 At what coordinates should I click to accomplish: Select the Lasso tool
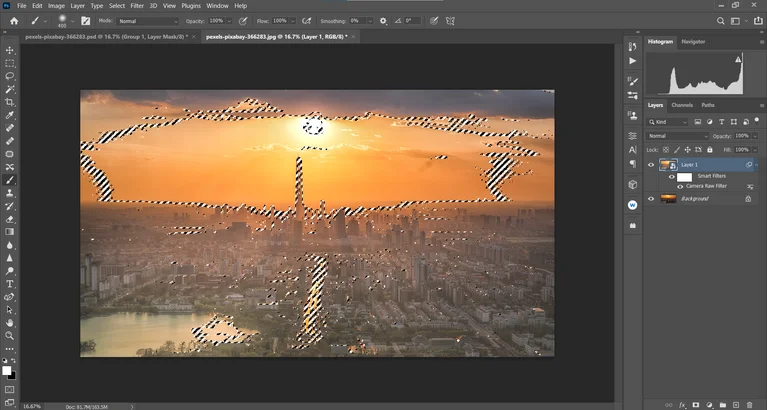click(10, 76)
